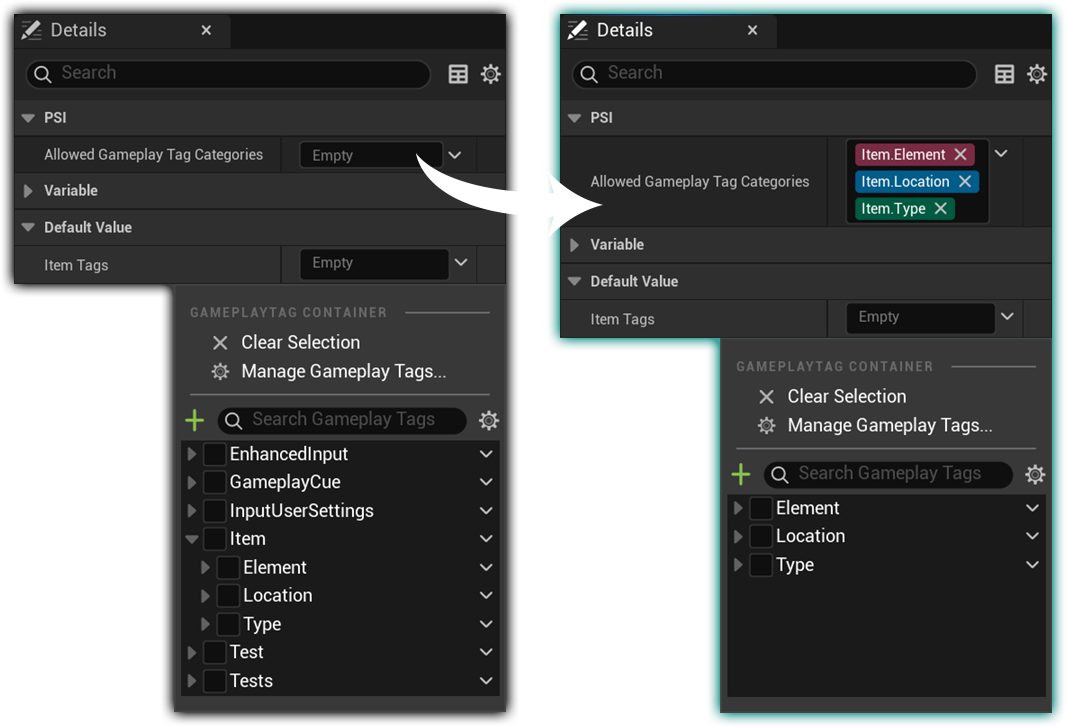Click Clear Selection in the left tag container
This screenshot has width=1066, height=727.
[x=299, y=342]
